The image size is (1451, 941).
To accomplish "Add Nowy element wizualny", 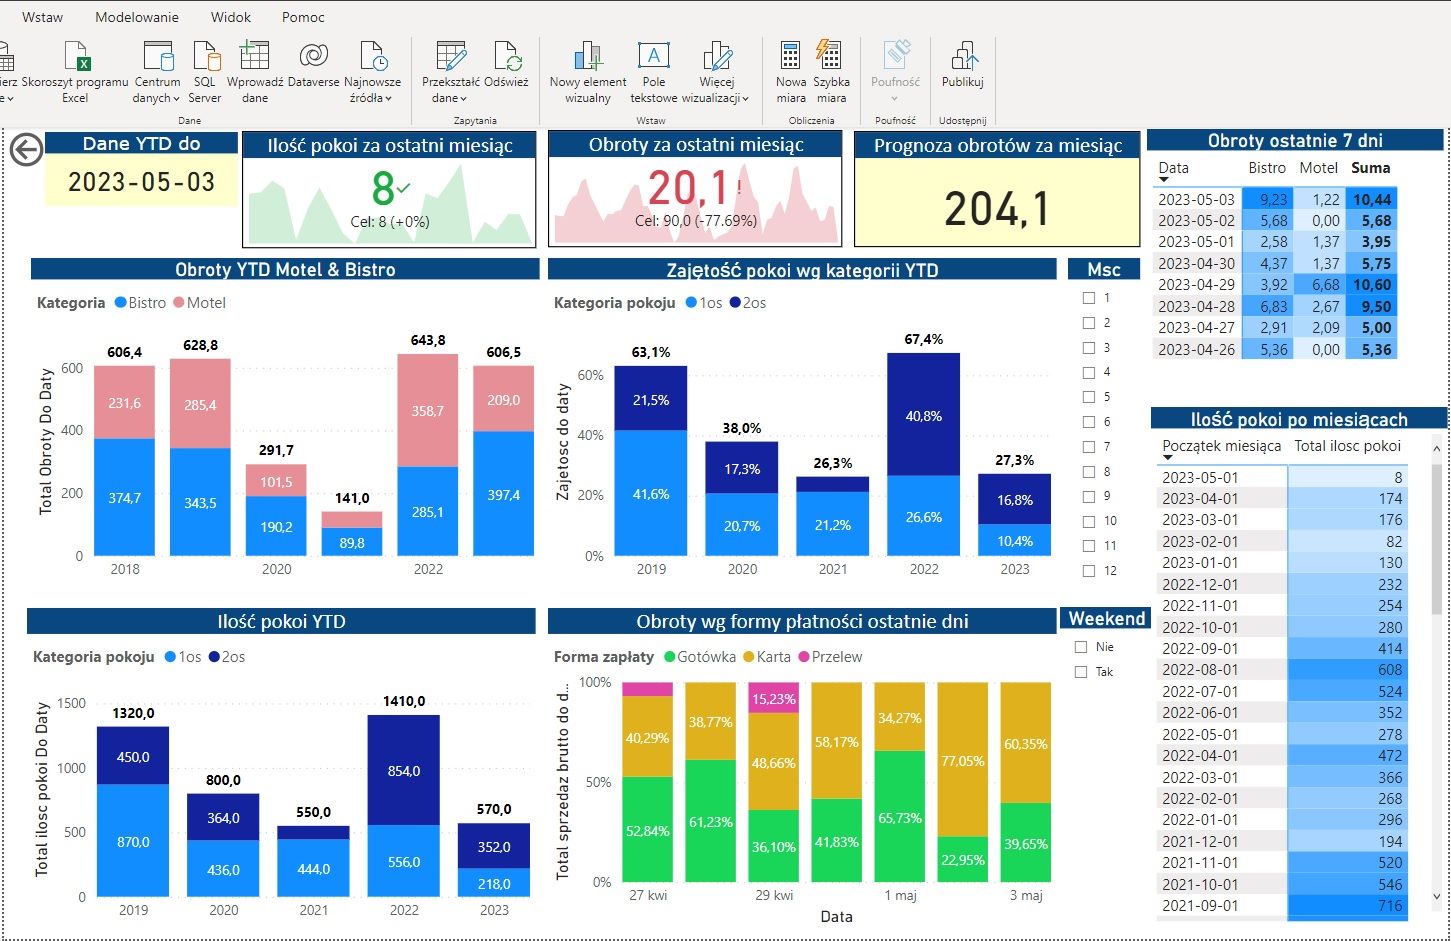I will (x=588, y=56).
